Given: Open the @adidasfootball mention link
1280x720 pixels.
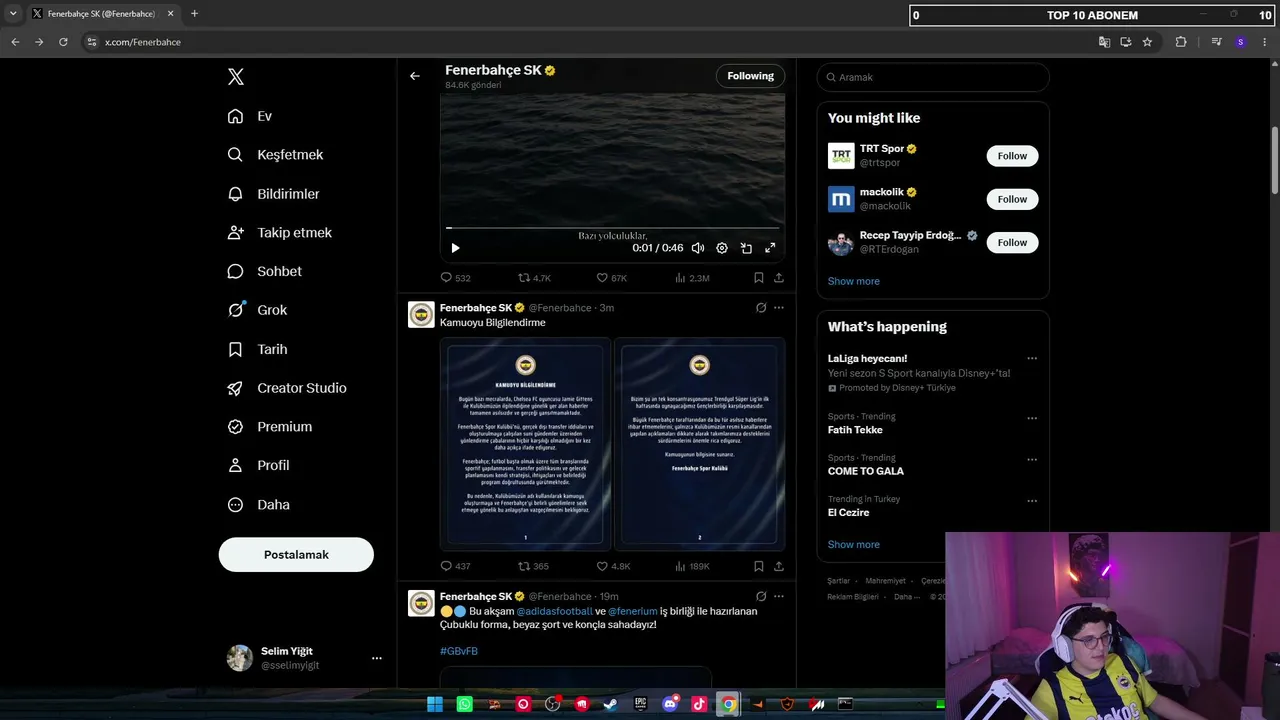Looking at the screenshot, I should pyautogui.click(x=554, y=611).
